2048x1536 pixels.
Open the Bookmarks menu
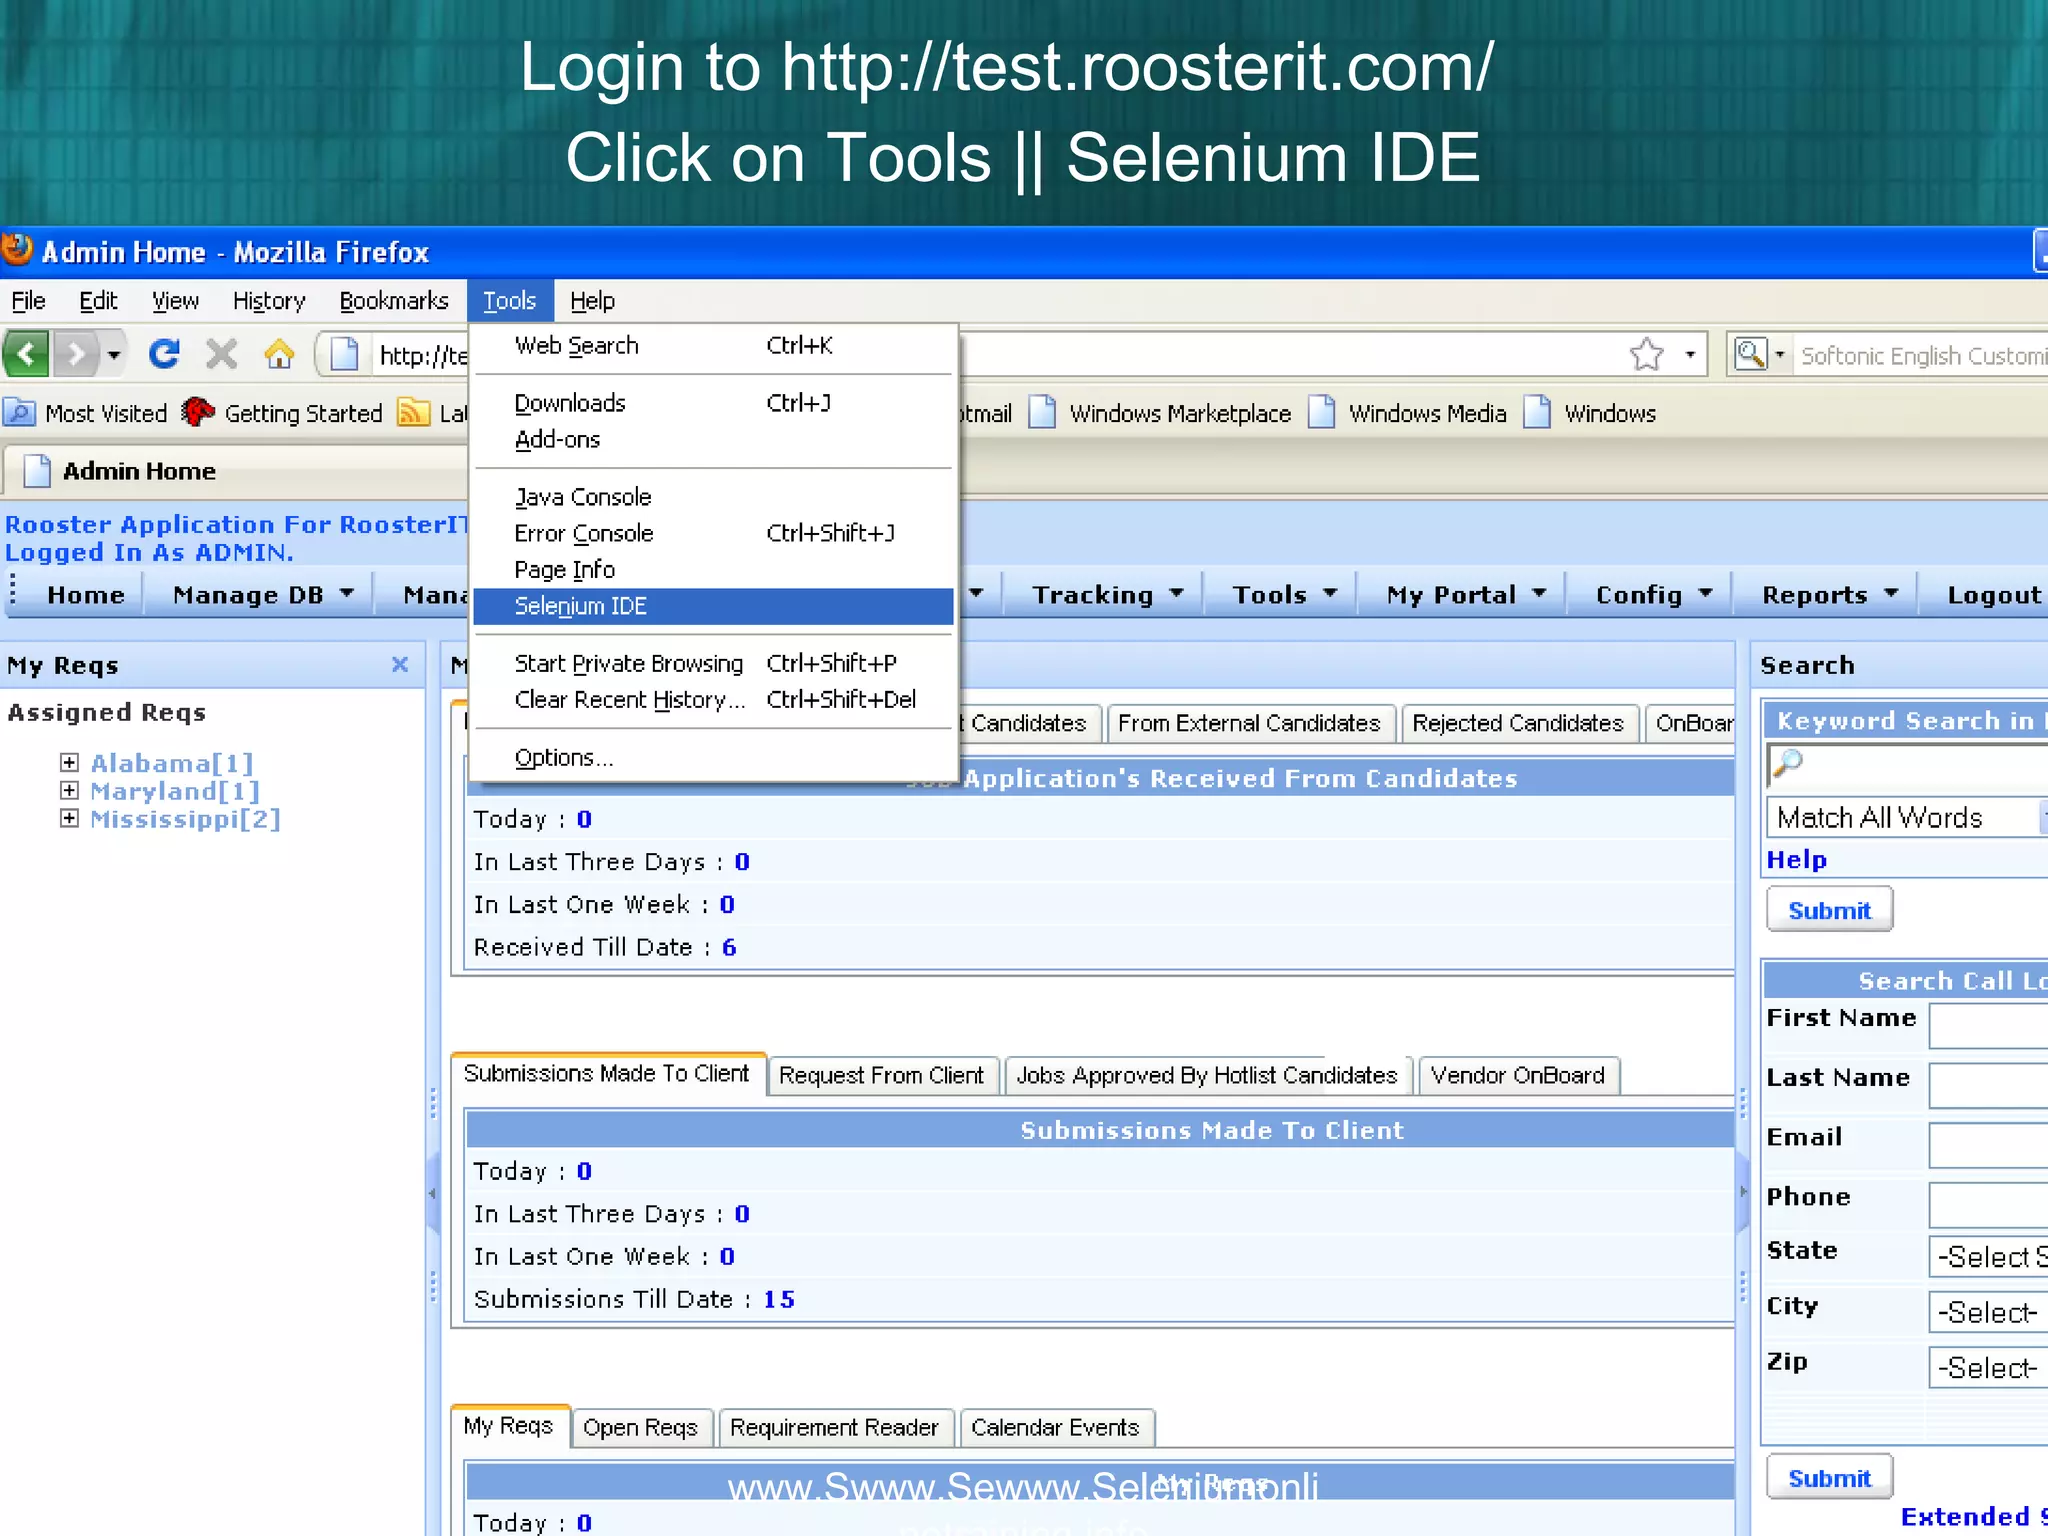(394, 301)
